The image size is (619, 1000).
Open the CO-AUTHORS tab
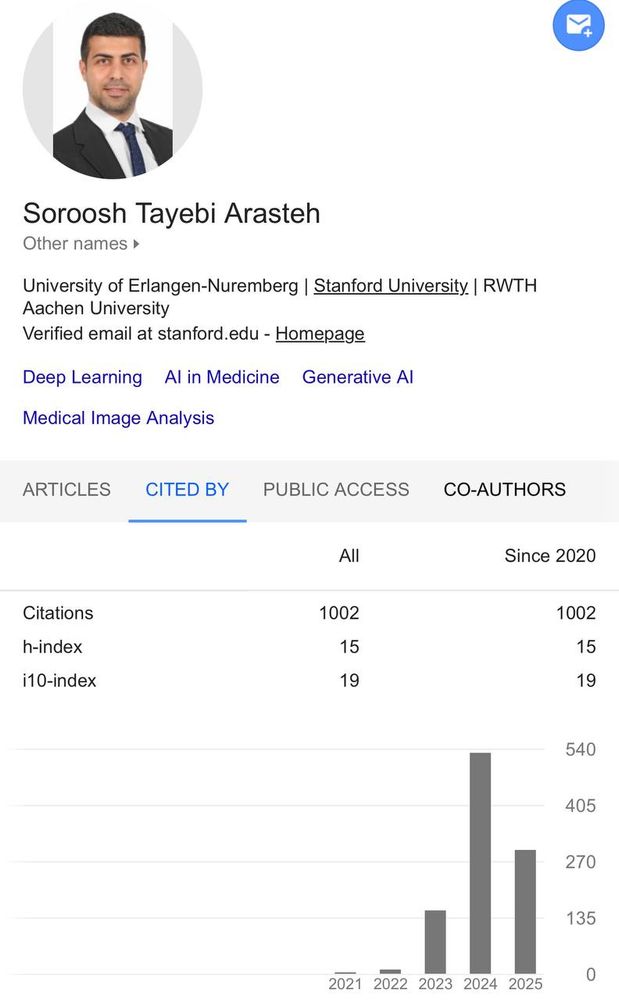[505, 489]
